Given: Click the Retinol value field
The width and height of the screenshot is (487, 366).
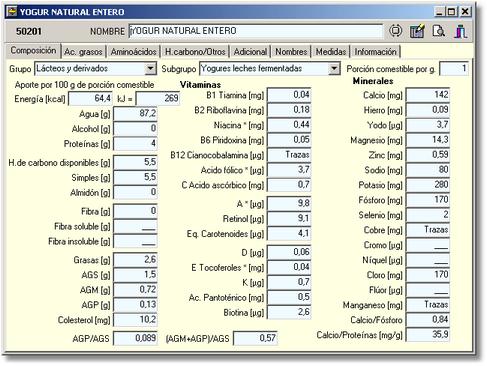Looking at the screenshot, I should [x=289, y=219].
